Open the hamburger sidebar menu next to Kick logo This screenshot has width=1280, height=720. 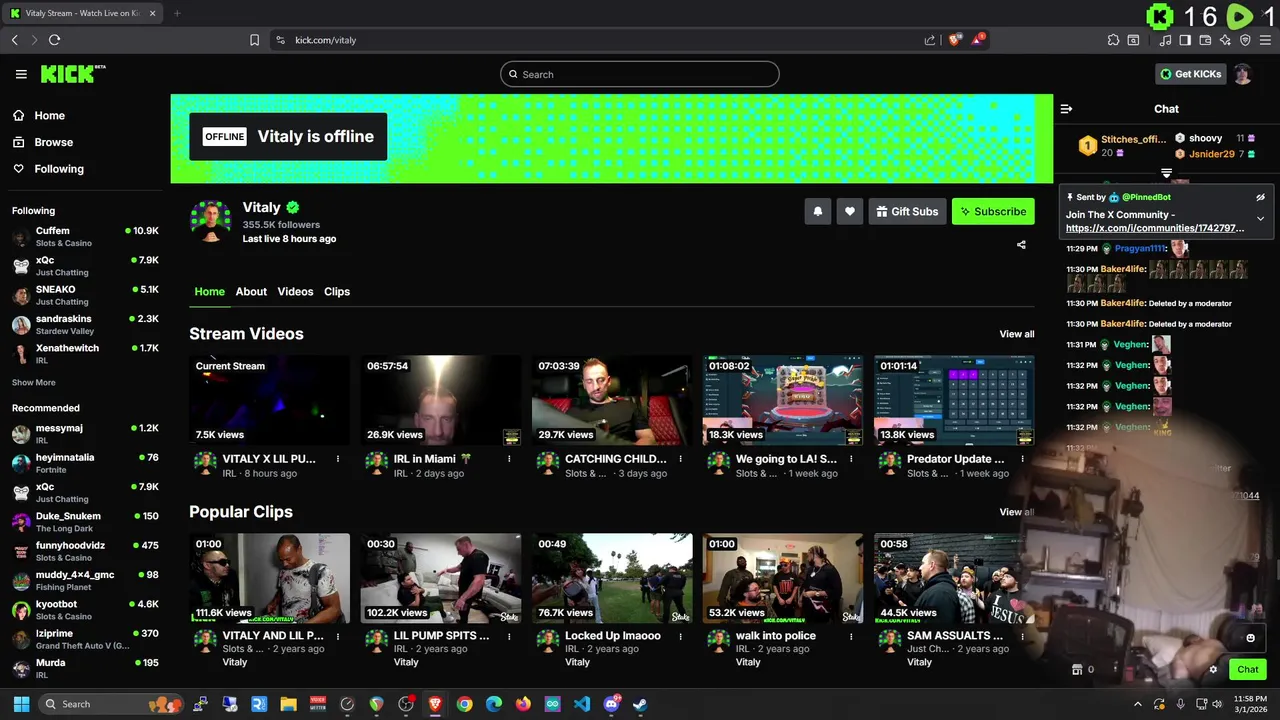(x=21, y=74)
